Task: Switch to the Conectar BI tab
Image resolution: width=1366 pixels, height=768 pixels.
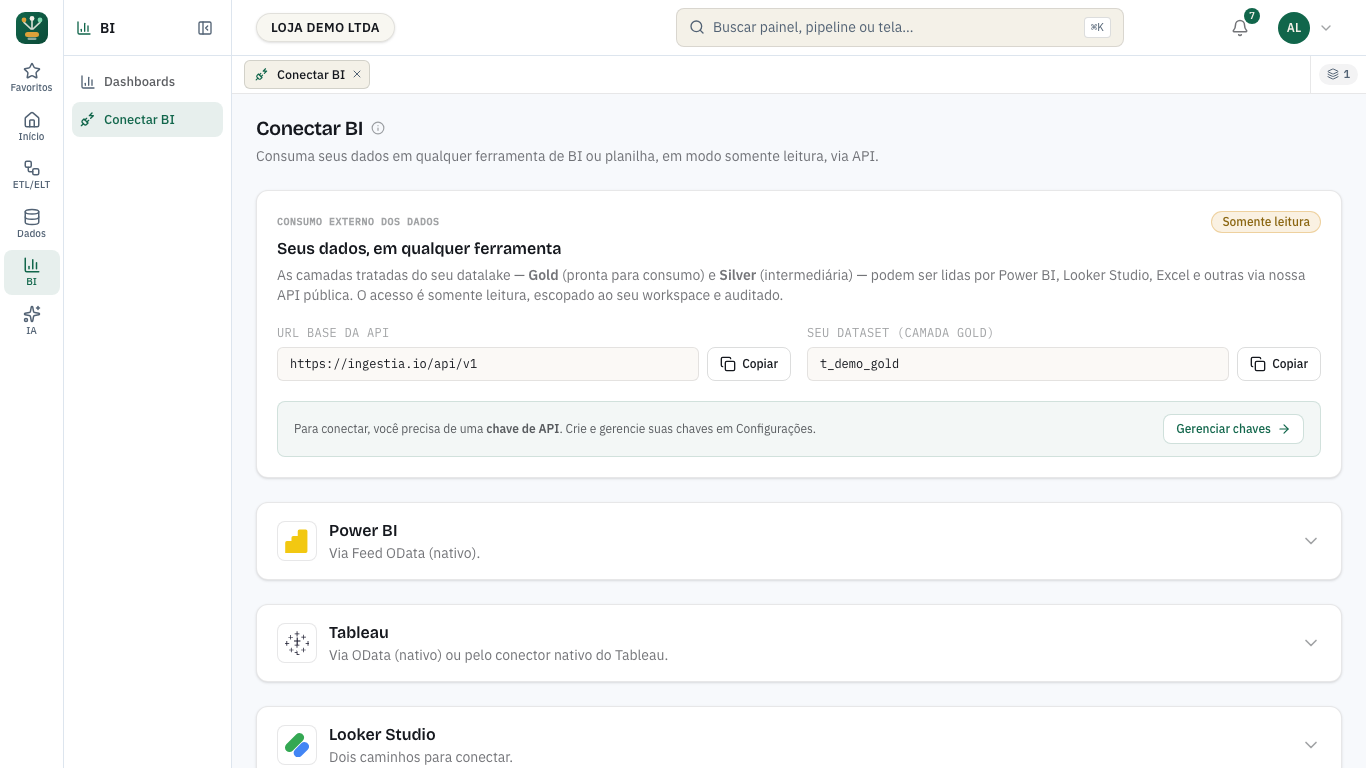Action: pos(307,74)
